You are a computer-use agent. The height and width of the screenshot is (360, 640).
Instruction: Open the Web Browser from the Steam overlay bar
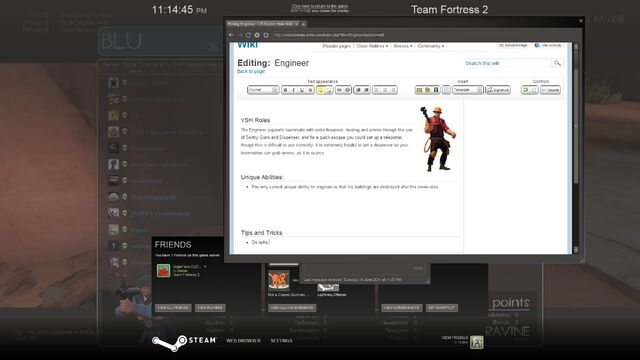click(243, 340)
